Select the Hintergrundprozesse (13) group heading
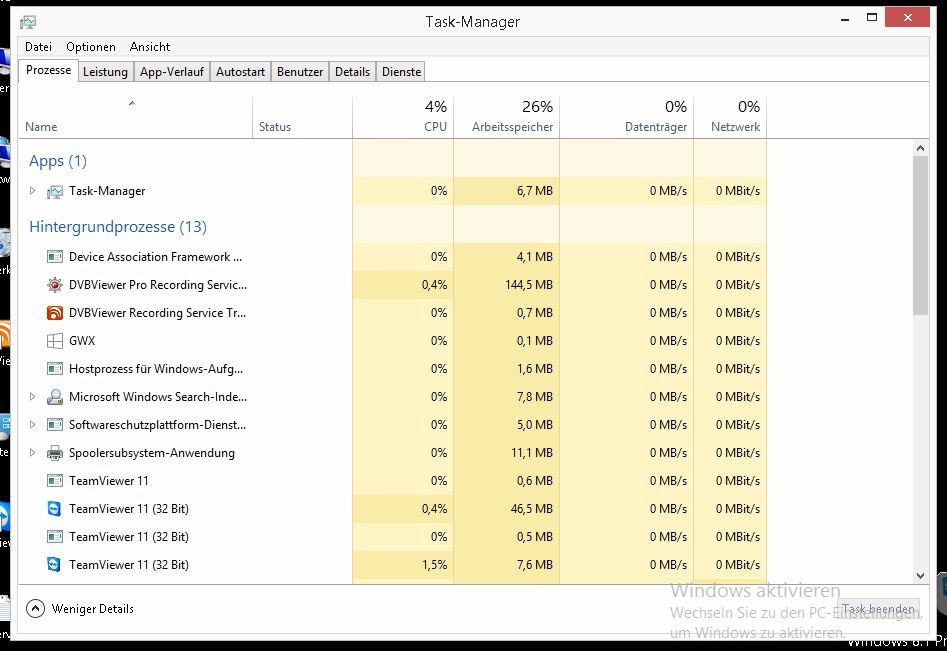The width and height of the screenshot is (947, 651). (118, 226)
